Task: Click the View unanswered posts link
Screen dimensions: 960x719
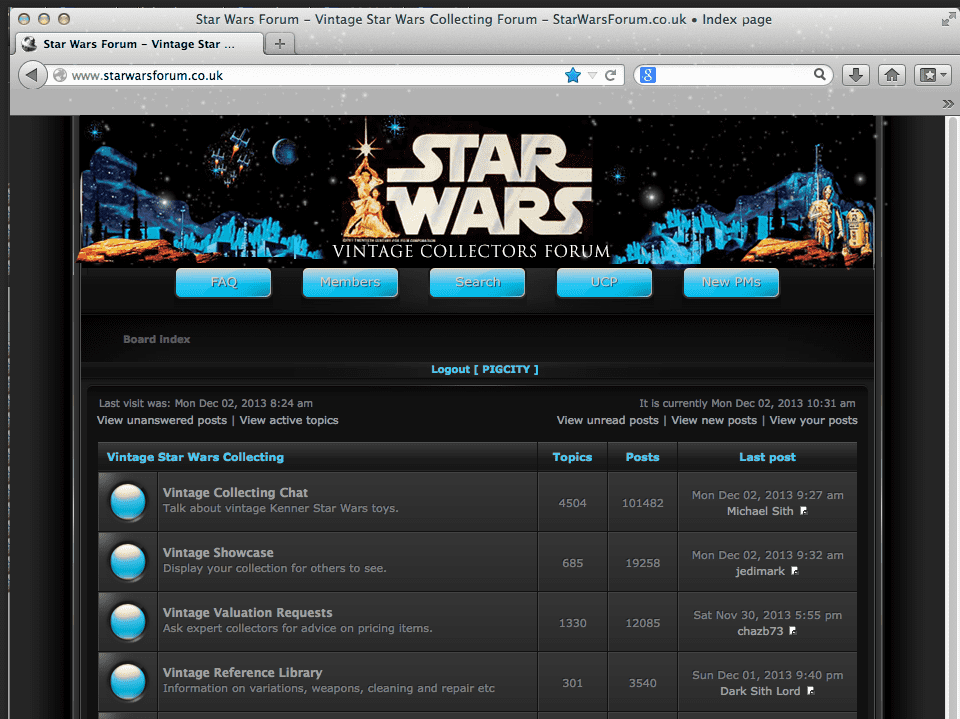Action: [162, 420]
